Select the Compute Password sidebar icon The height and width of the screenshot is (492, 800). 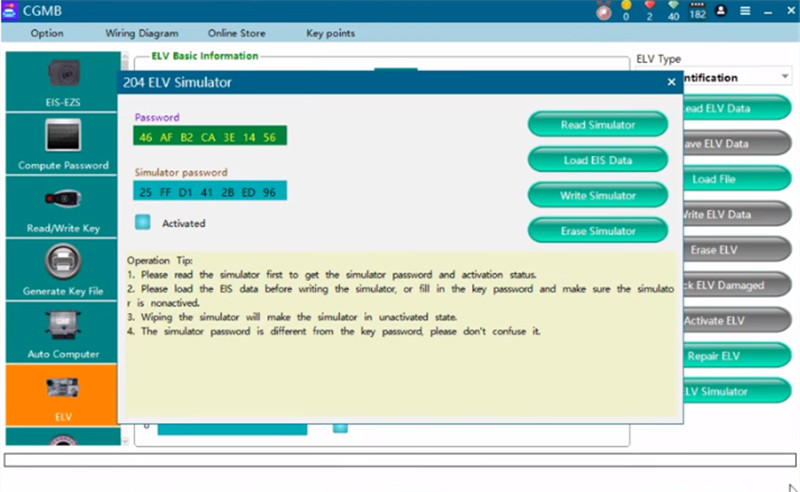point(62,143)
